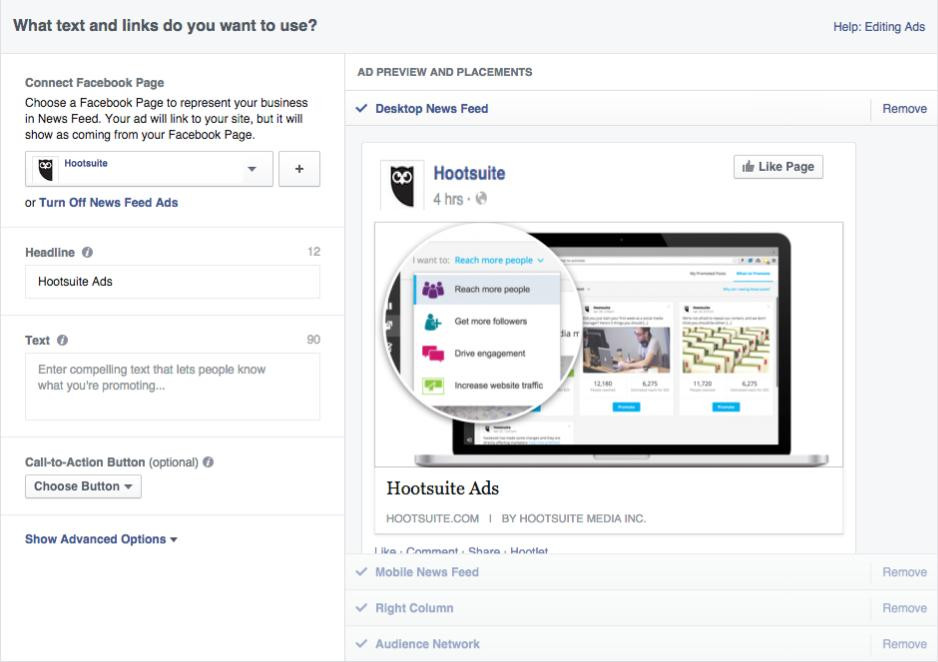The height and width of the screenshot is (662, 938).
Task: Remove the Mobile News Feed placement
Action: (904, 572)
